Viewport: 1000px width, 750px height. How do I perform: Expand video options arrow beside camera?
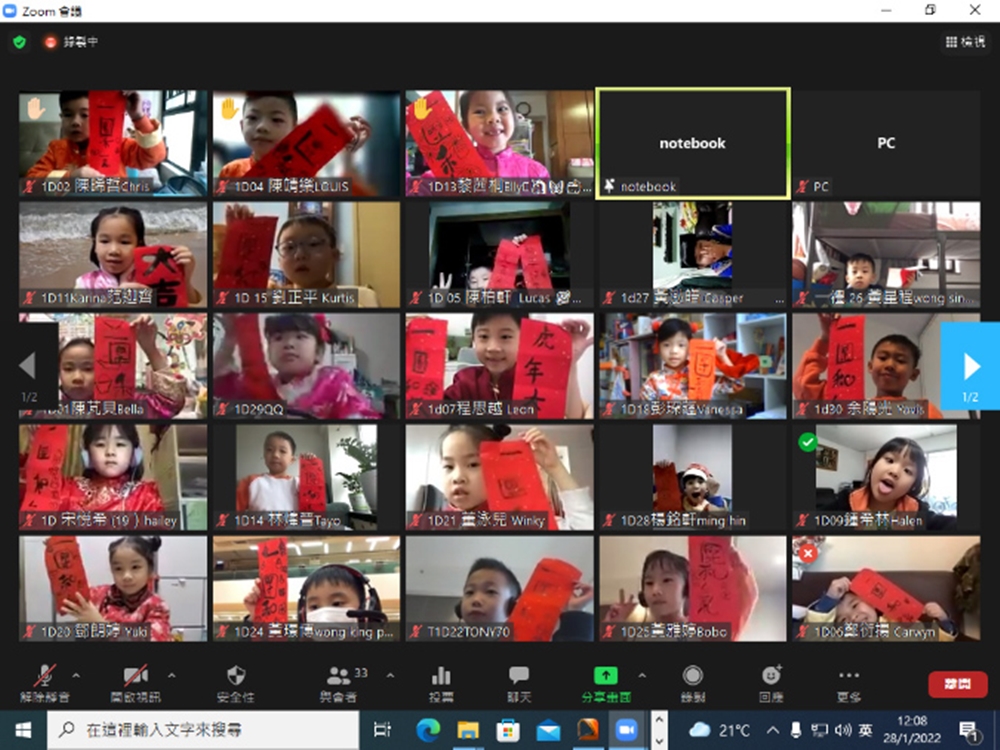pos(172,675)
